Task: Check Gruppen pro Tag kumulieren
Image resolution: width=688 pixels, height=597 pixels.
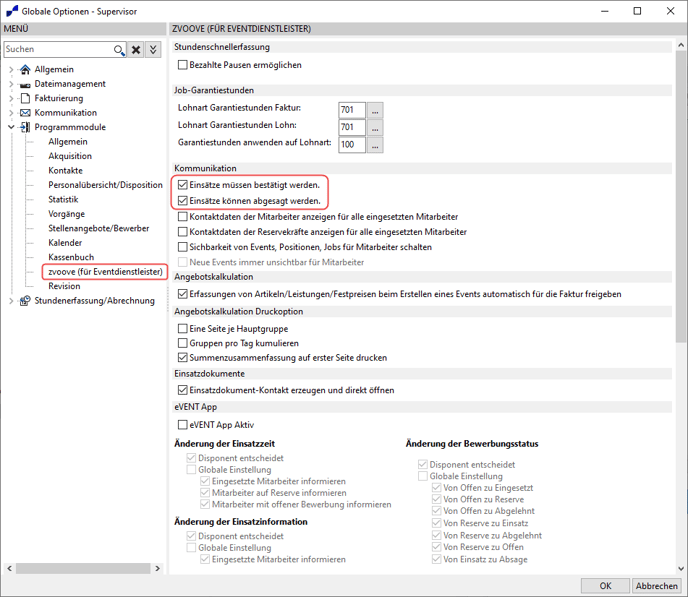Action: (183, 343)
